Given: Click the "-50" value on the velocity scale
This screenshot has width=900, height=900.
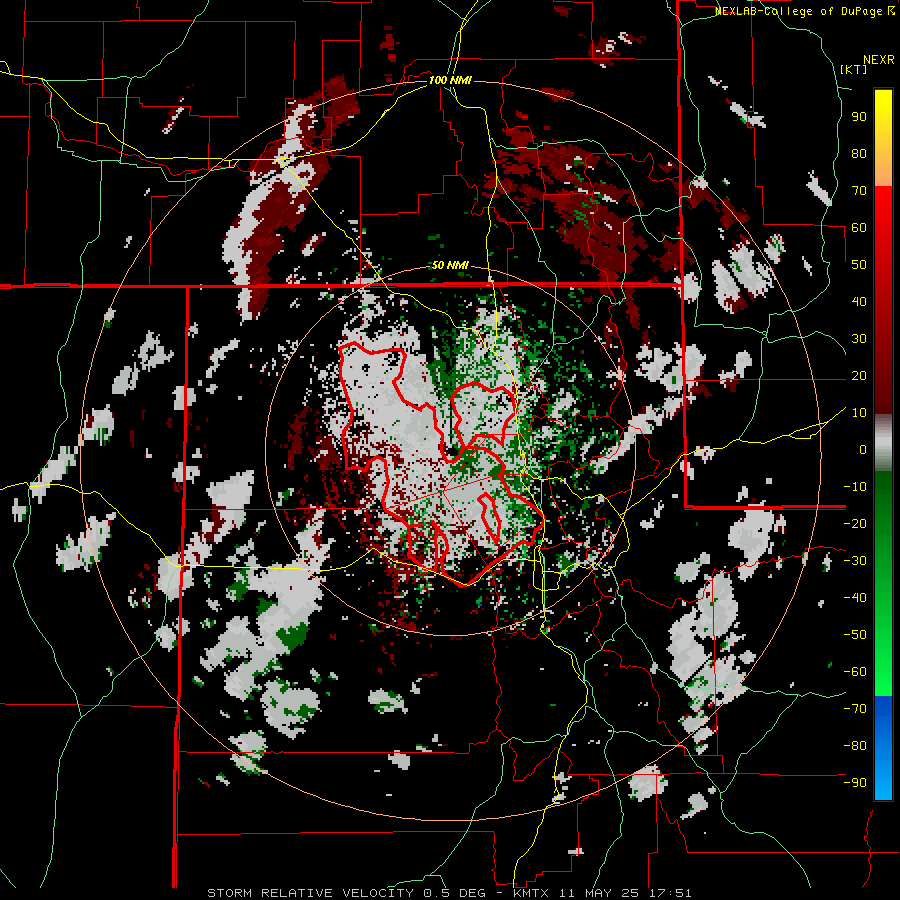Looking at the screenshot, I should [x=855, y=635].
